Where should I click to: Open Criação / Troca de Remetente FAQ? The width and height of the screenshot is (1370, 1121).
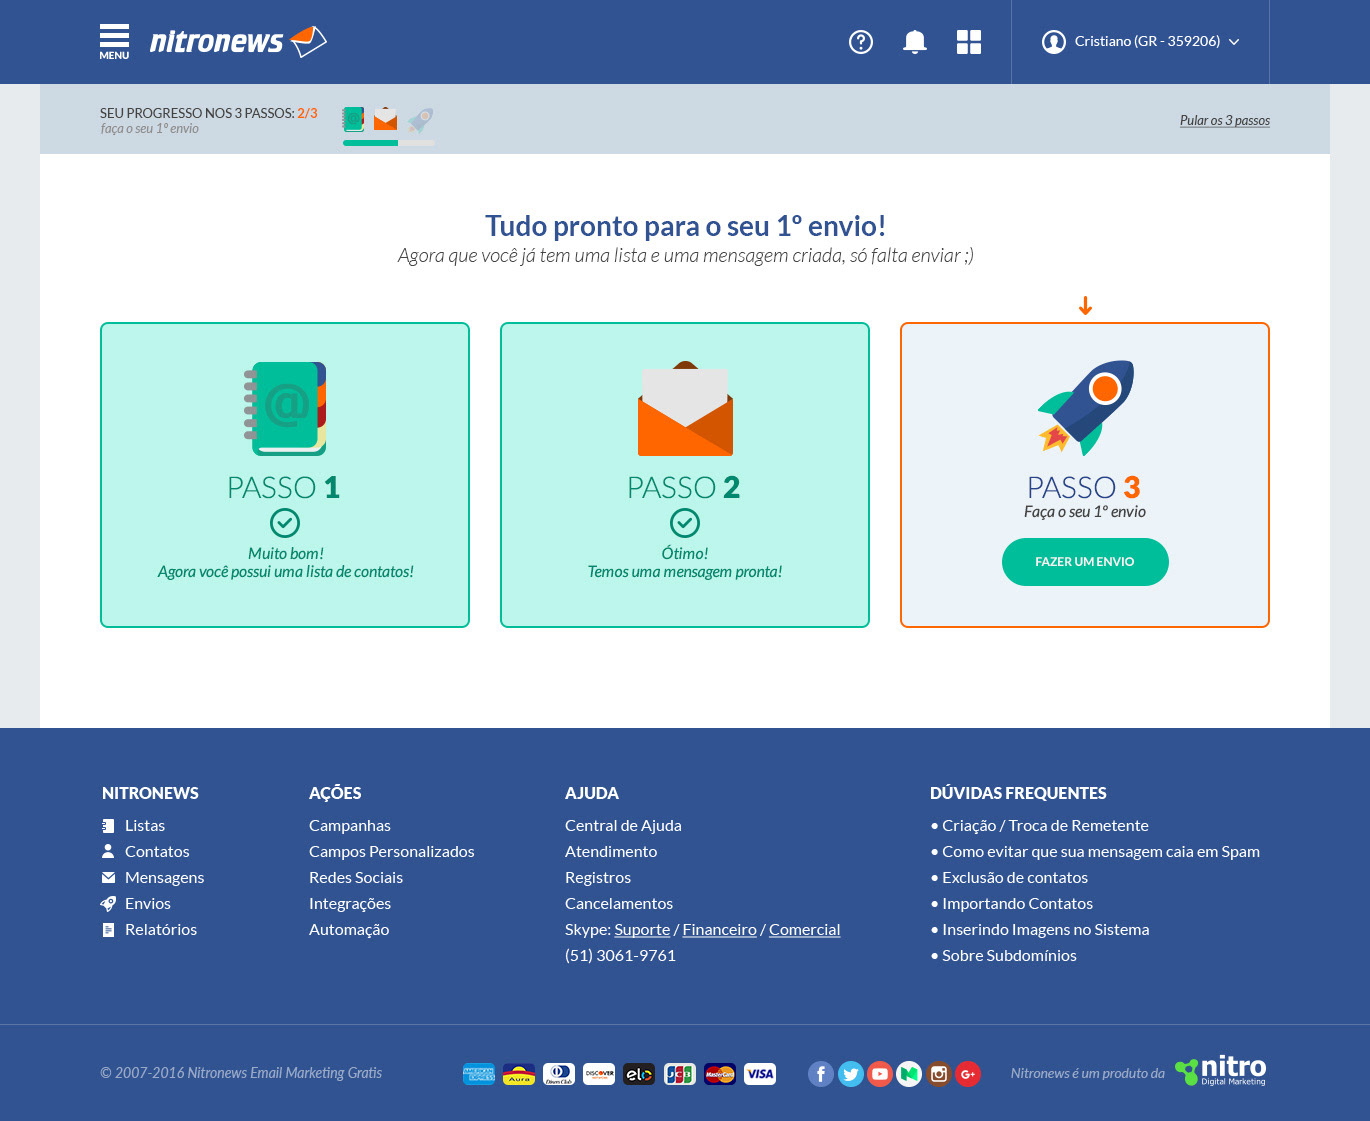click(x=1045, y=826)
